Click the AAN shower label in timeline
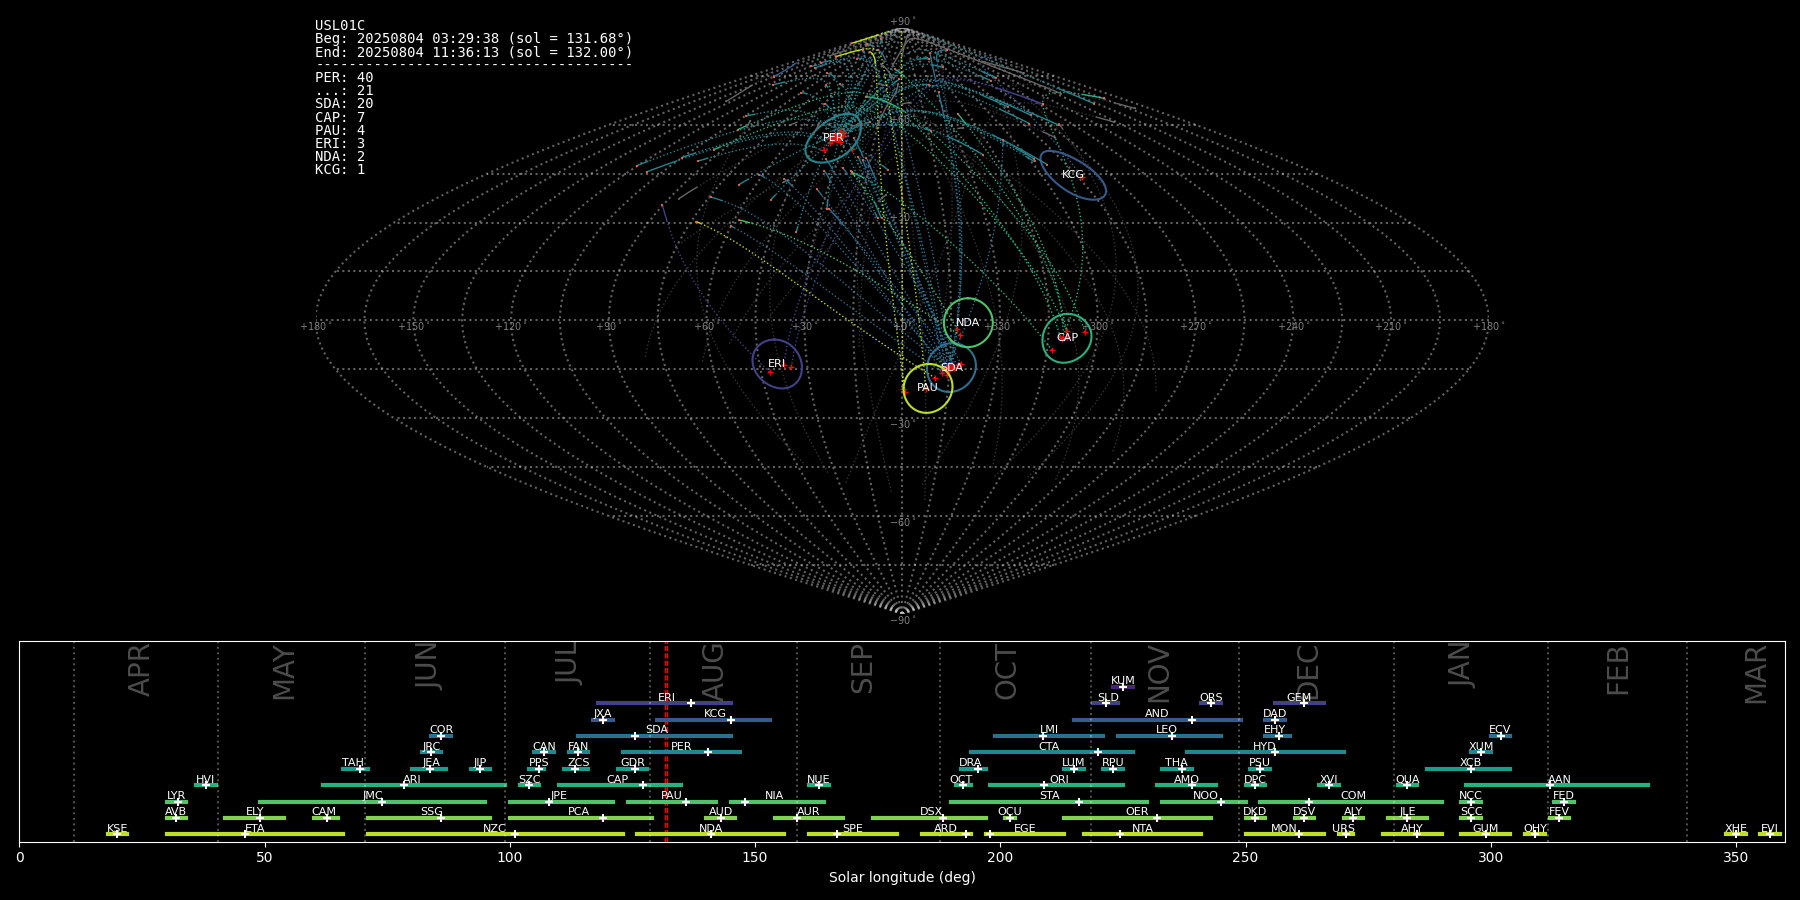 1559,780
